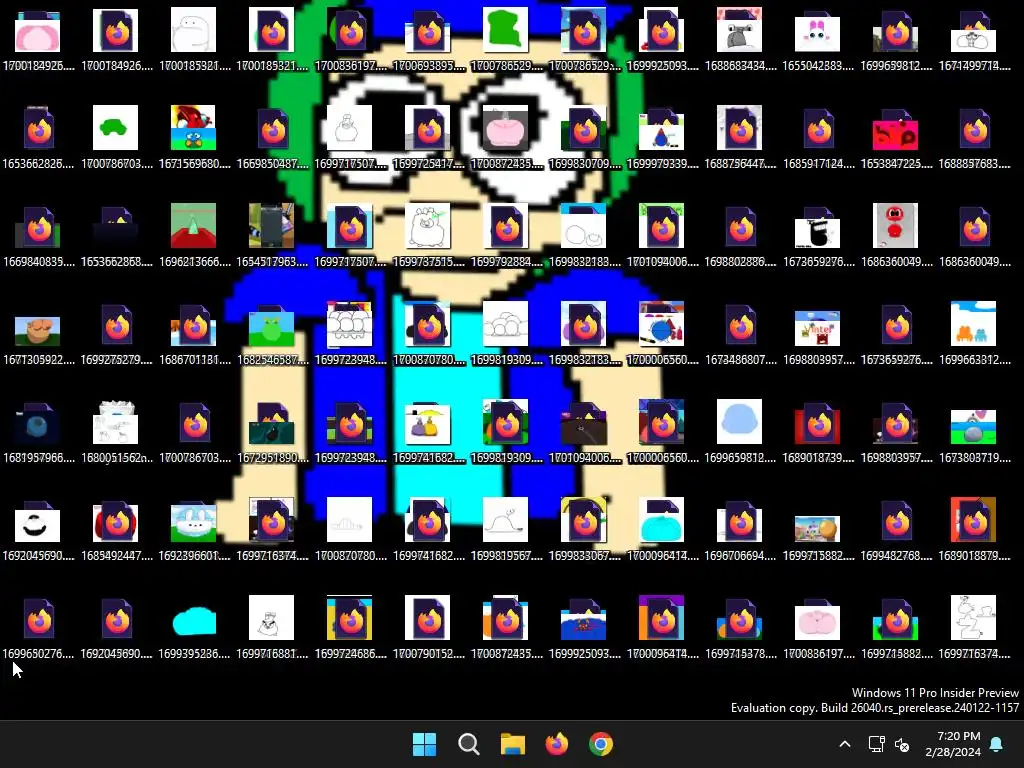Open the notification bell
This screenshot has height=768, width=1024.
(x=997, y=744)
